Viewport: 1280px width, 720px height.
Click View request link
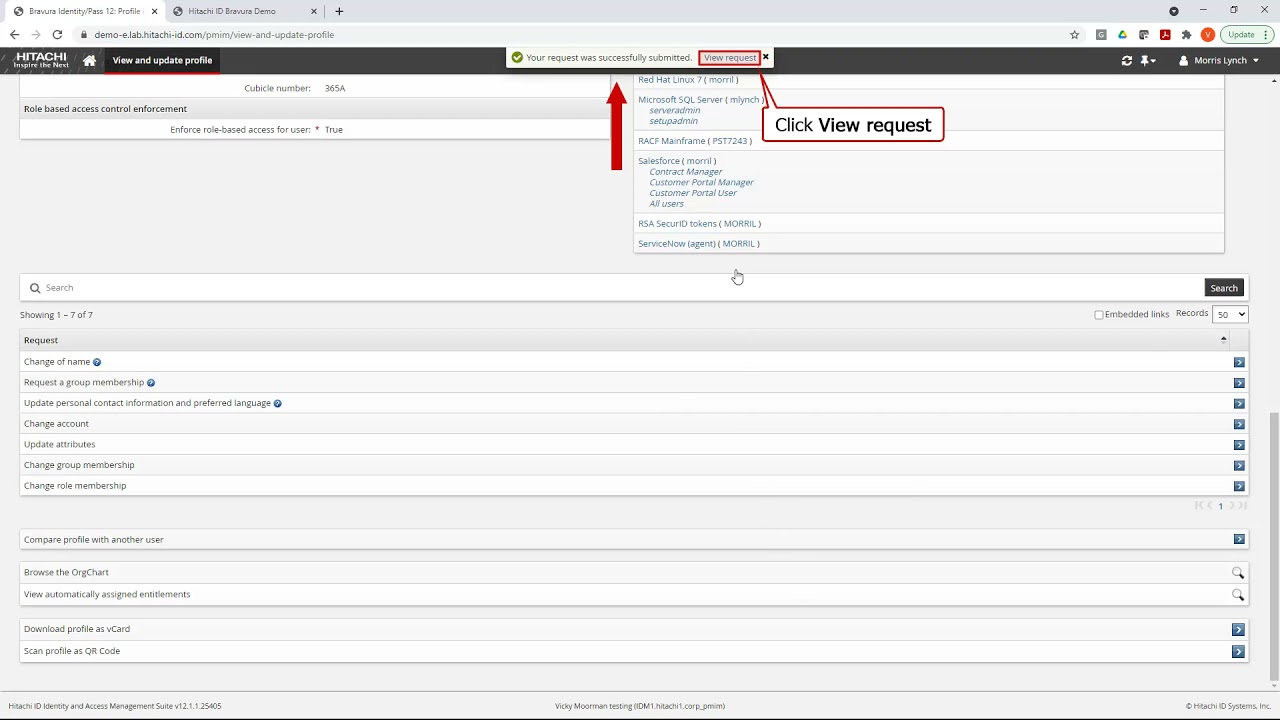[730, 58]
